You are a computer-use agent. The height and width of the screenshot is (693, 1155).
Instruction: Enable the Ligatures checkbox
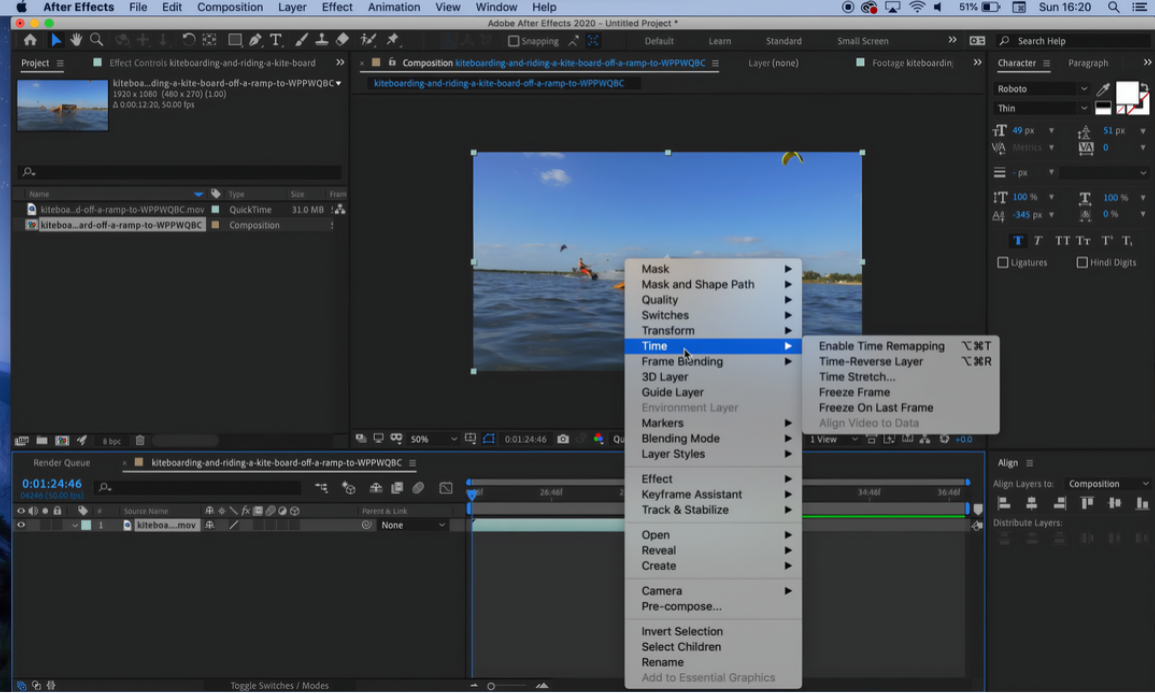[x=1003, y=262]
